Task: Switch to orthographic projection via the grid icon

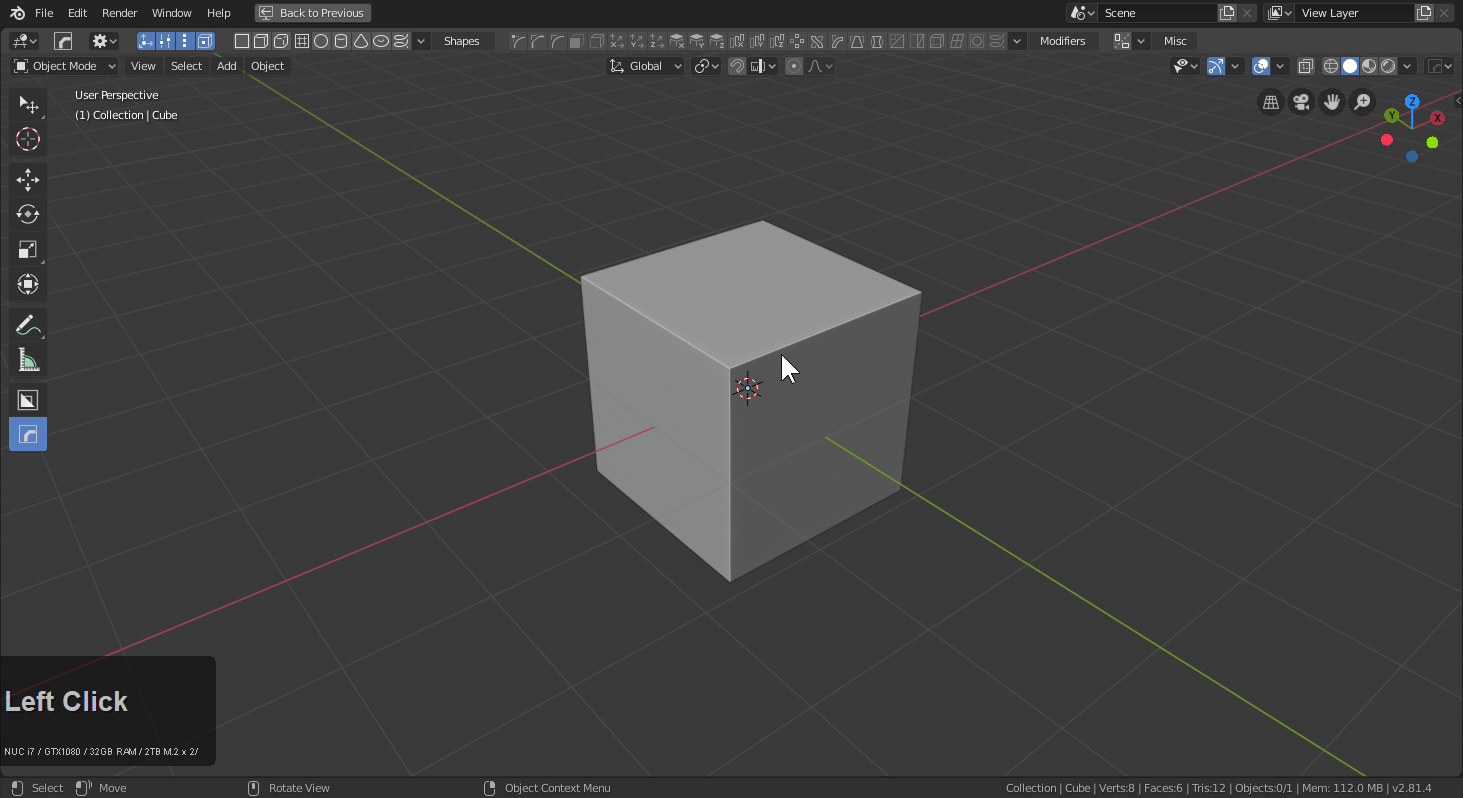Action: pos(1270,102)
